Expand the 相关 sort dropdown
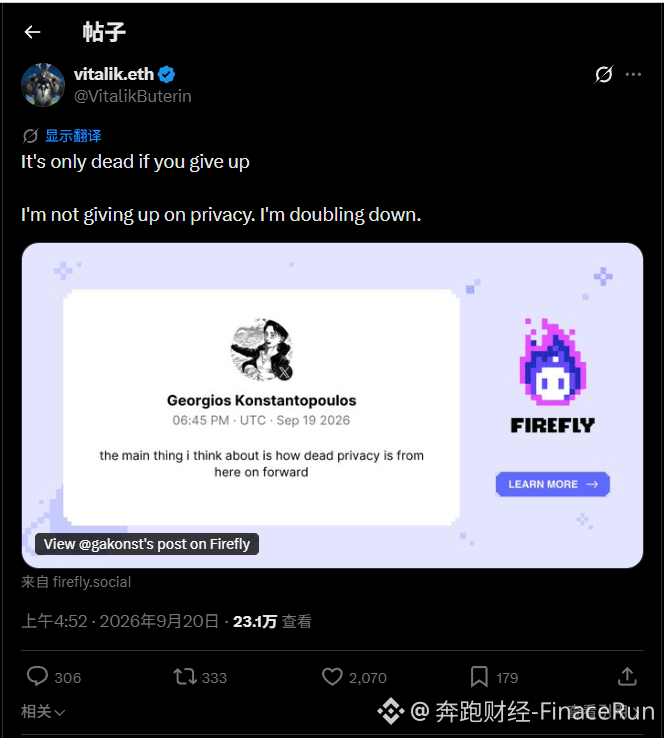This screenshot has height=738, width=664. pyautogui.click(x=43, y=711)
